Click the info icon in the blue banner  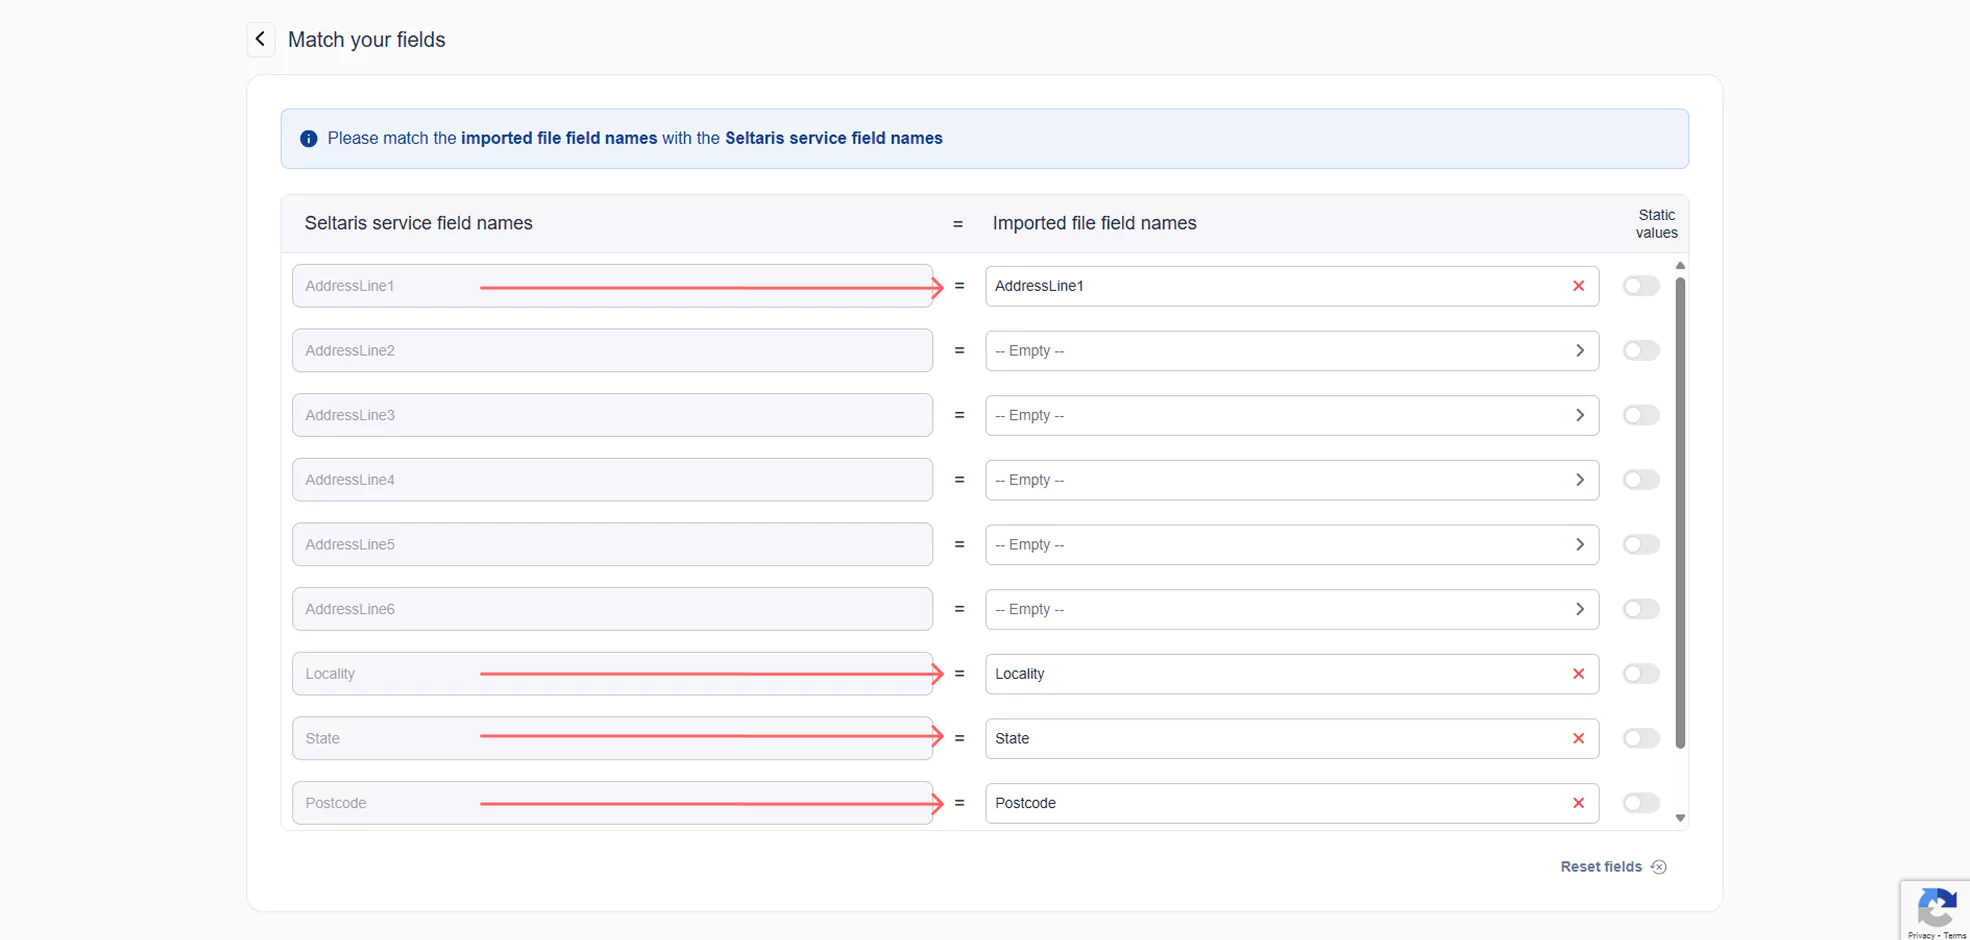309,139
